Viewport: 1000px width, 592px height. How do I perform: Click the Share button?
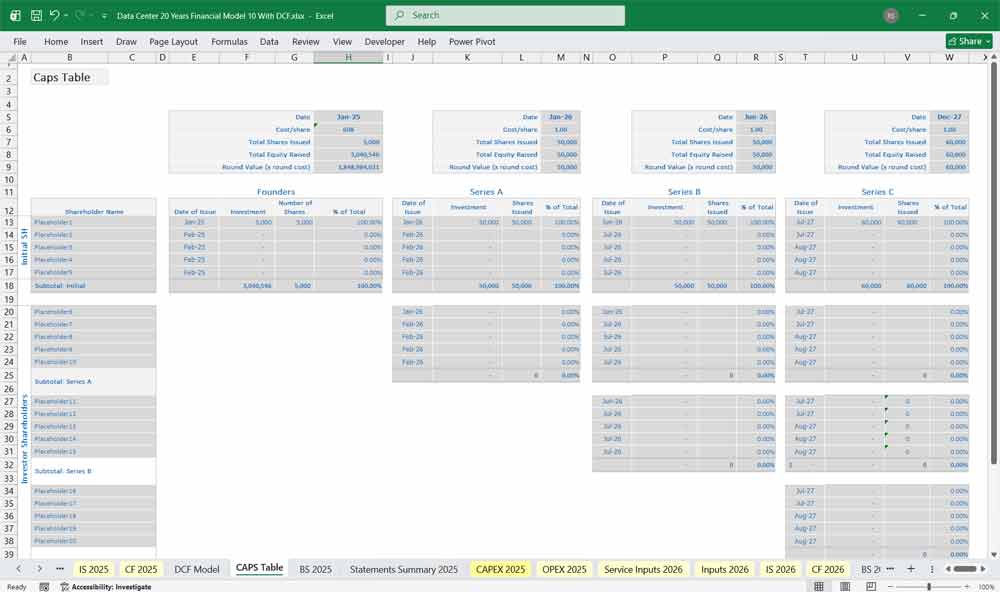coord(963,42)
